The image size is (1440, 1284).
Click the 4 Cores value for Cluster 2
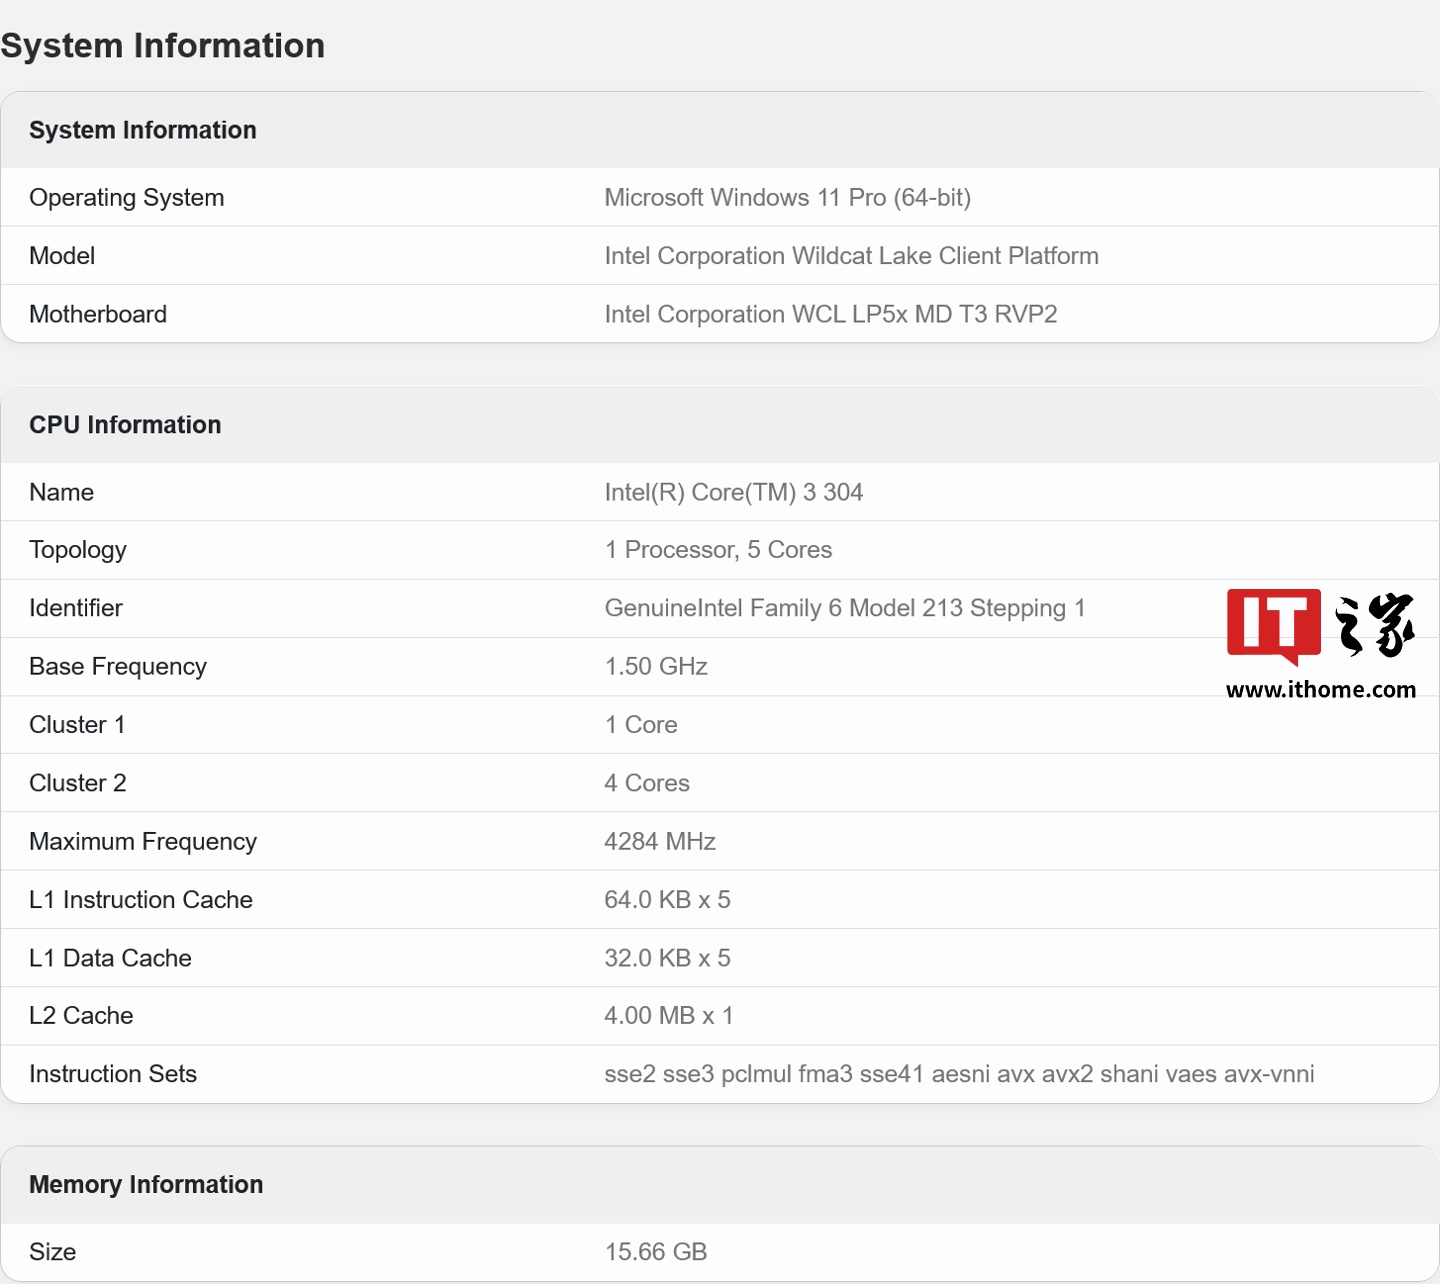click(x=647, y=783)
